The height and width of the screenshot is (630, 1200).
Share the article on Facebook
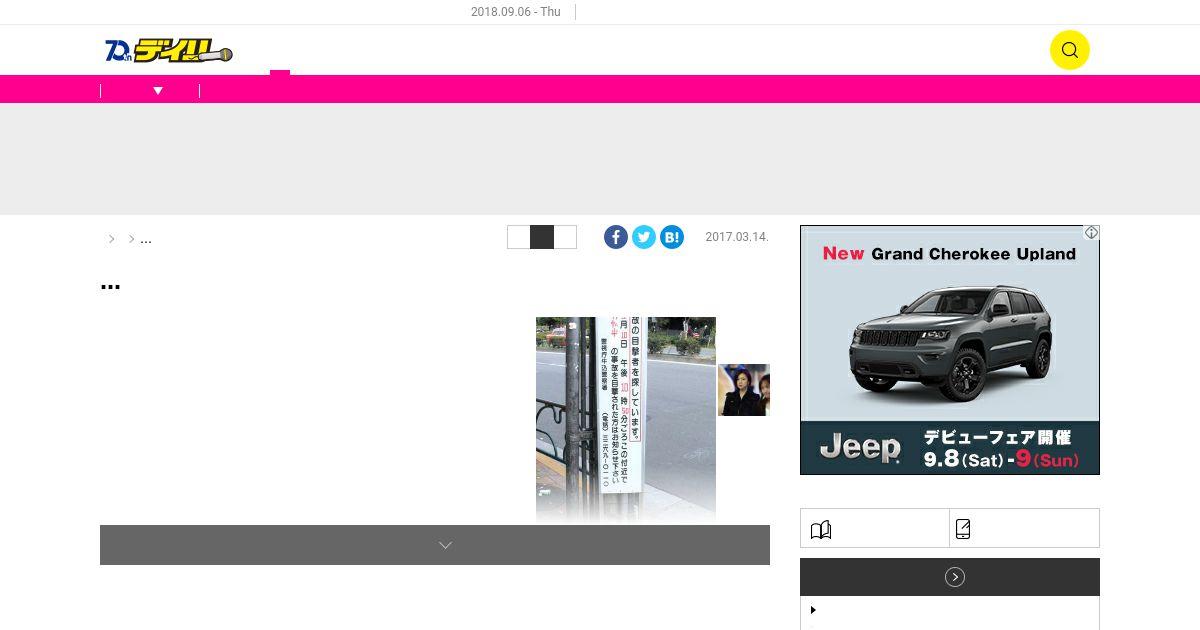616,237
